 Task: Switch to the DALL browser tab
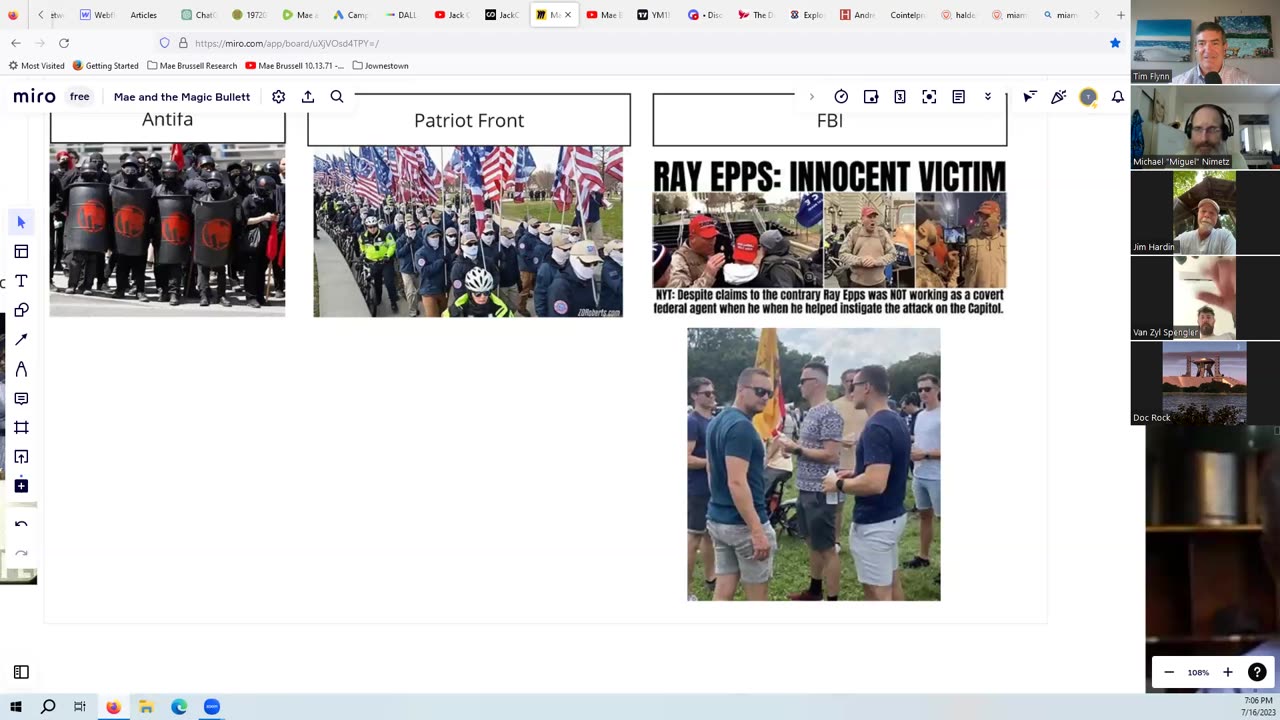(x=402, y=15)
